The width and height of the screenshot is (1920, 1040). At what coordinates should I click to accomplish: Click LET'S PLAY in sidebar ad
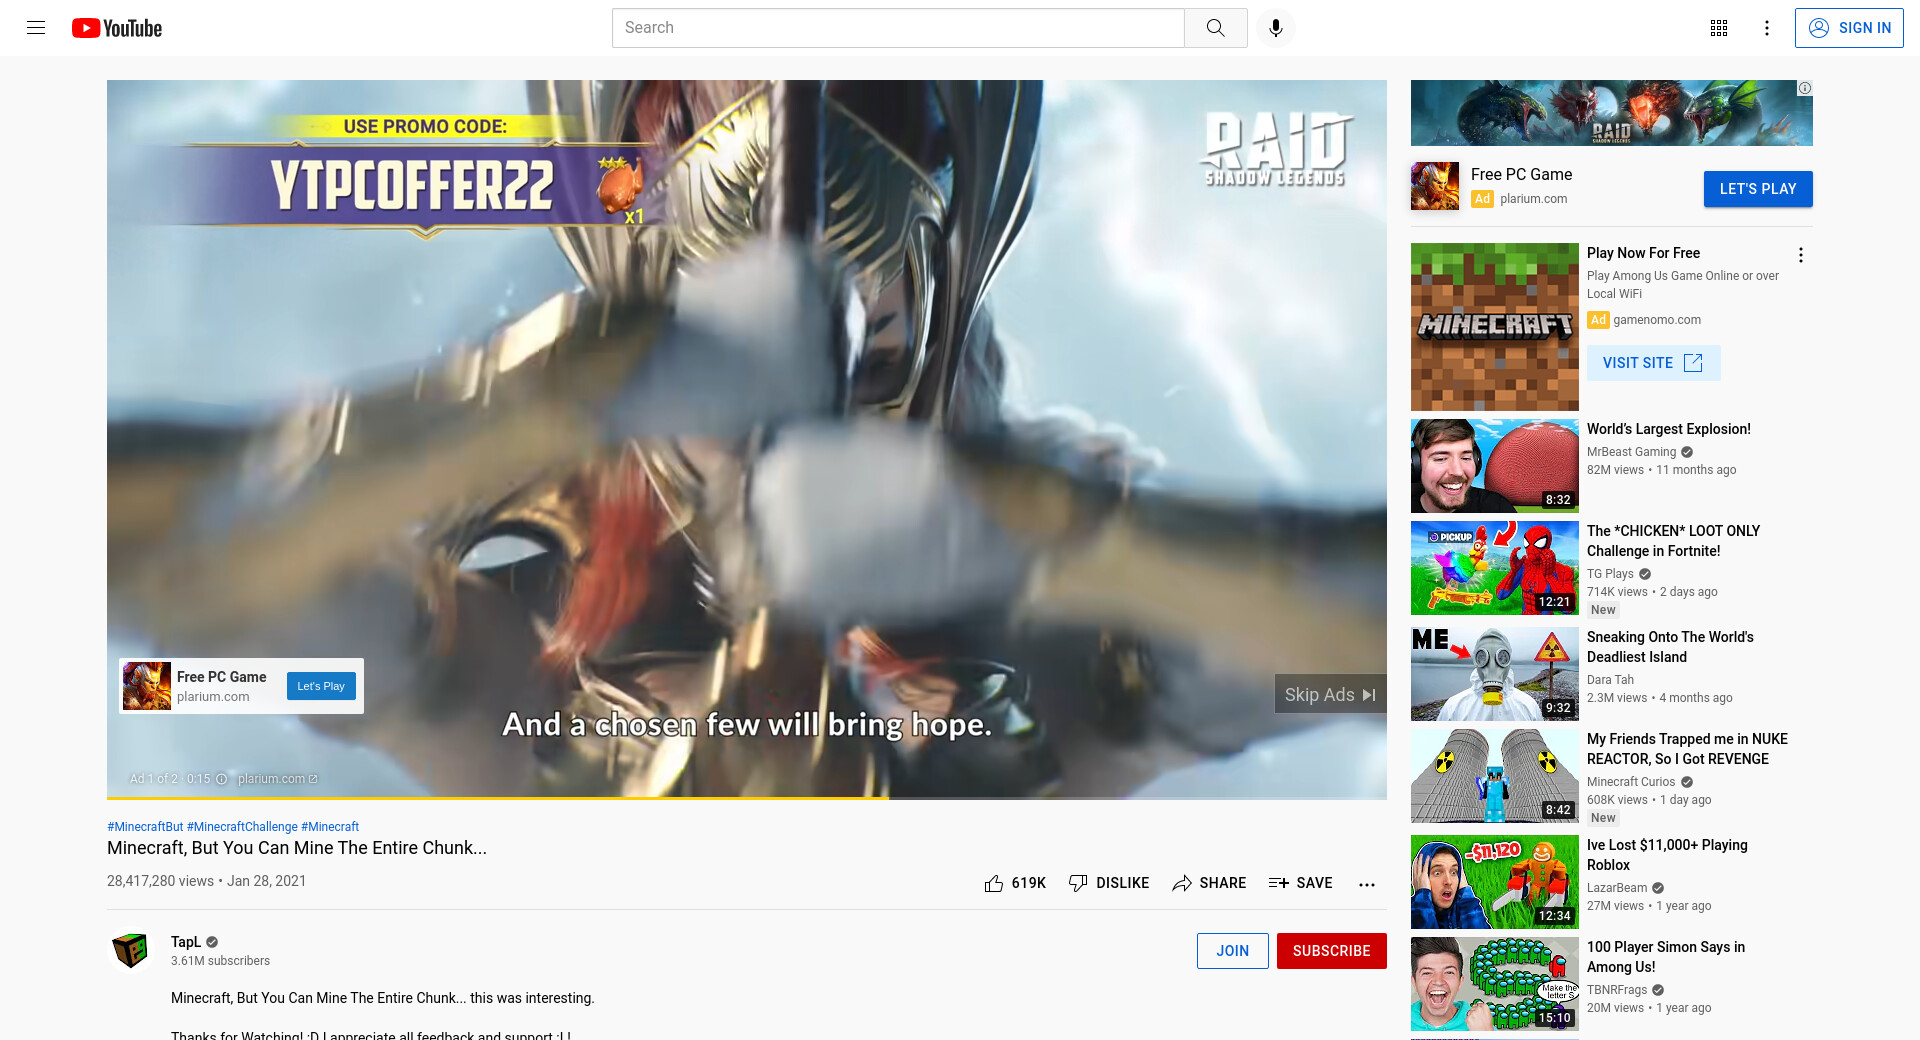[x=1757, y=189]
